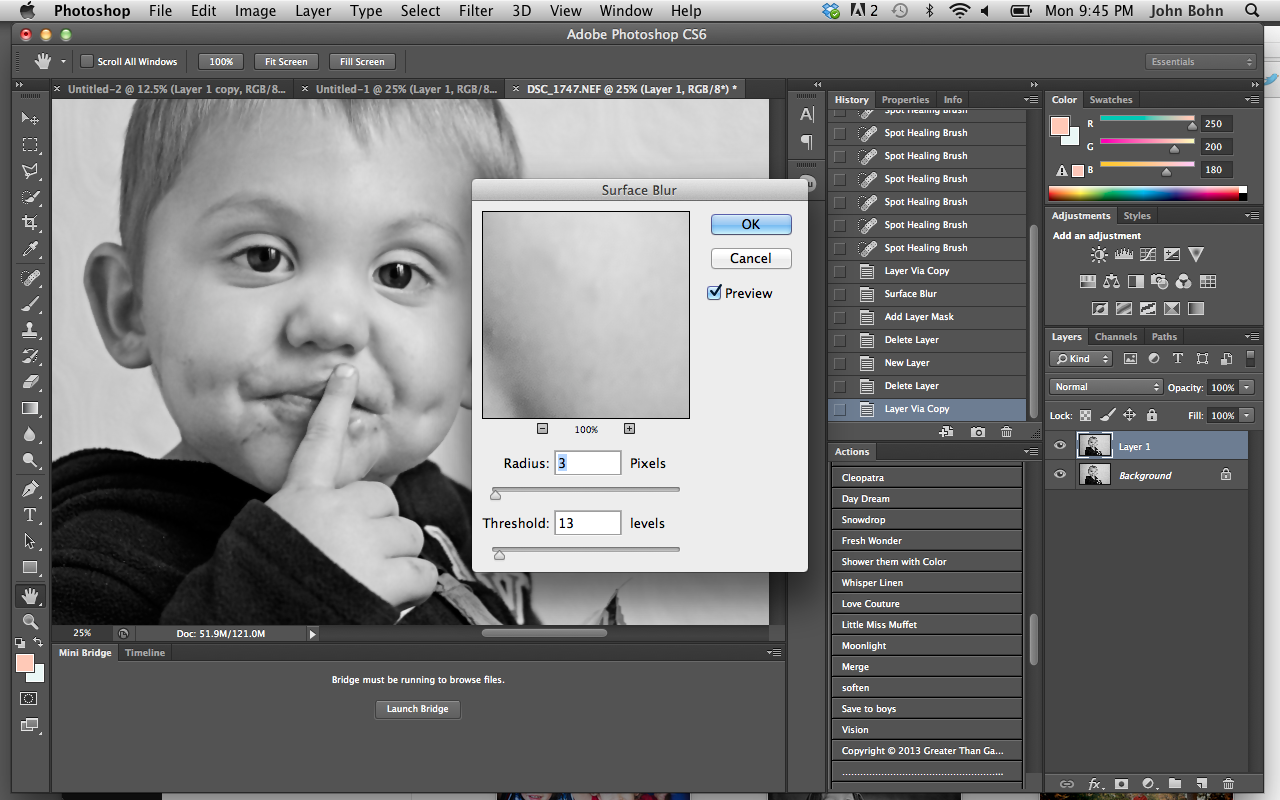Toggle layer filtering switch on Layers panel
Screen dimensions: 1280x800
(1250, 358)
